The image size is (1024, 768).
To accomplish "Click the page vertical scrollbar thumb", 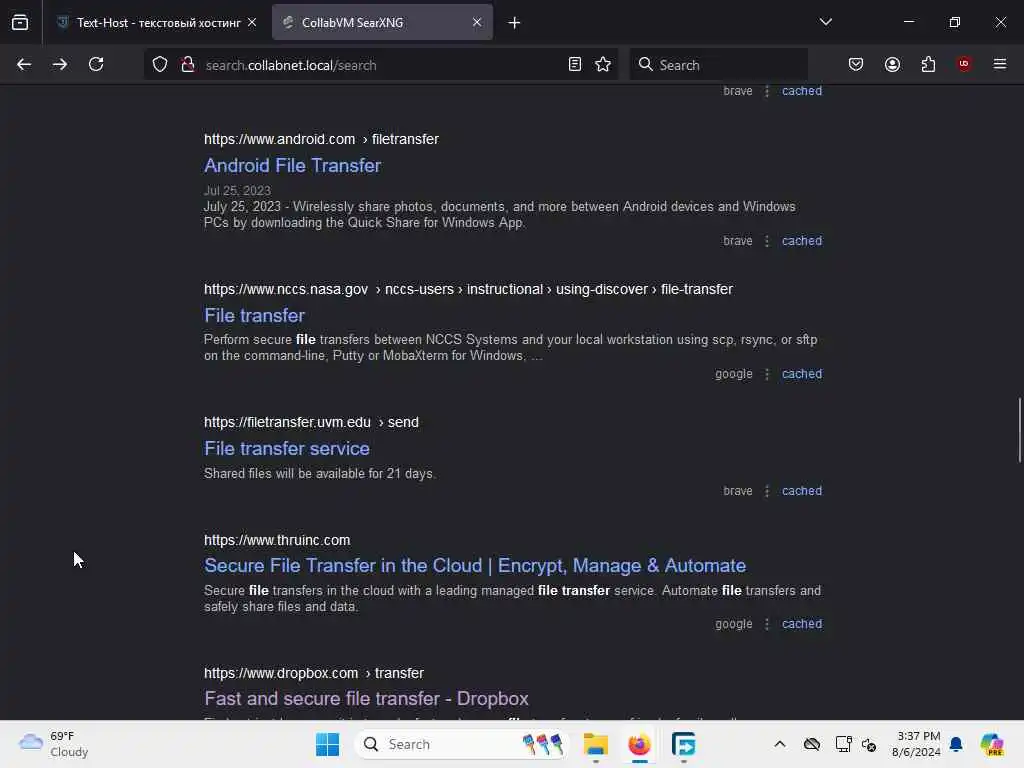I will coord(1019,430).
